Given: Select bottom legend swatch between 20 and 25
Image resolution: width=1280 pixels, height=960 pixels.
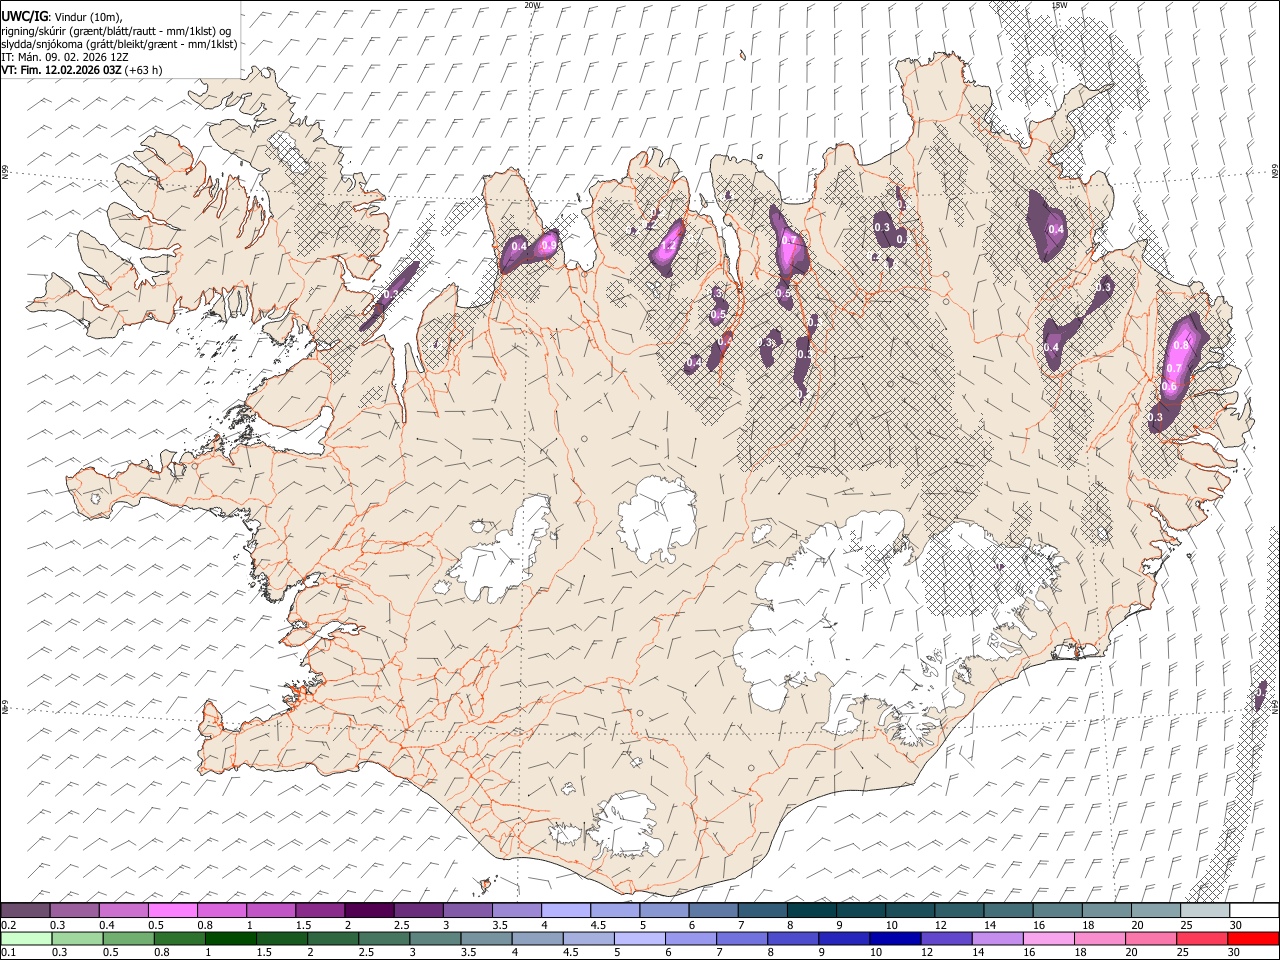Looking at the screenshot, I should (x=1151, y=938).
